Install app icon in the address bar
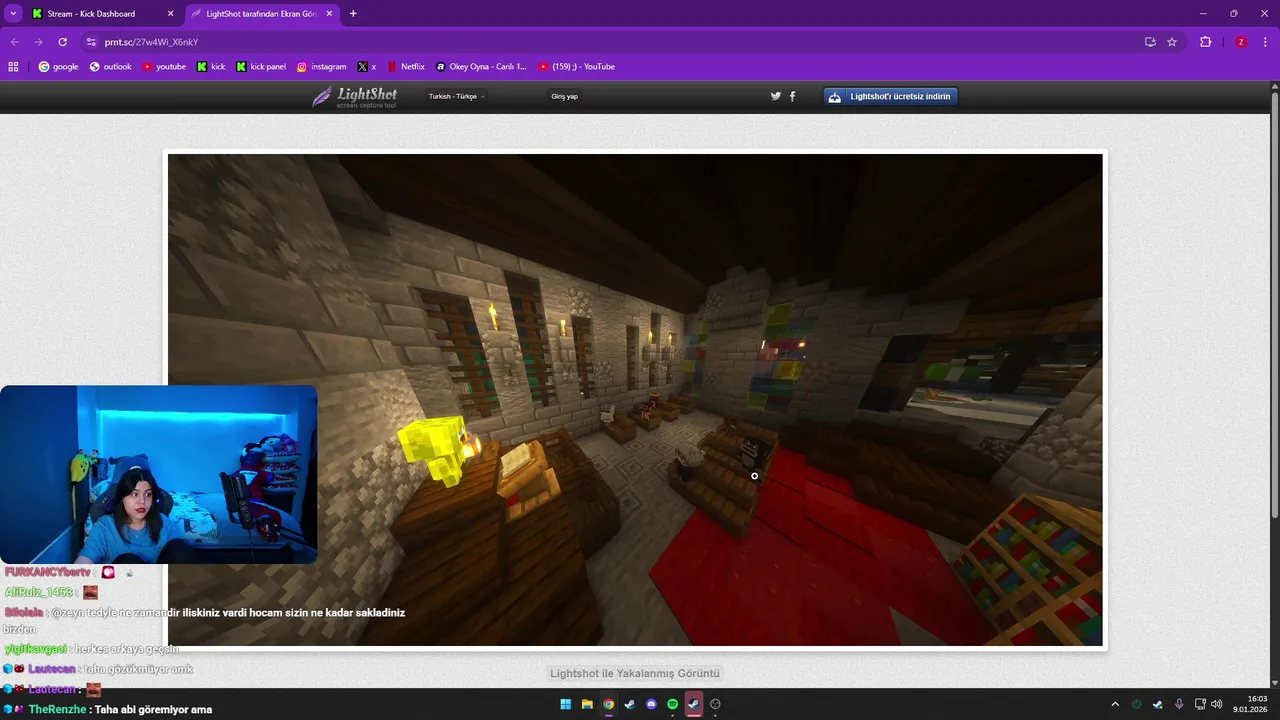 point(1150,42)
